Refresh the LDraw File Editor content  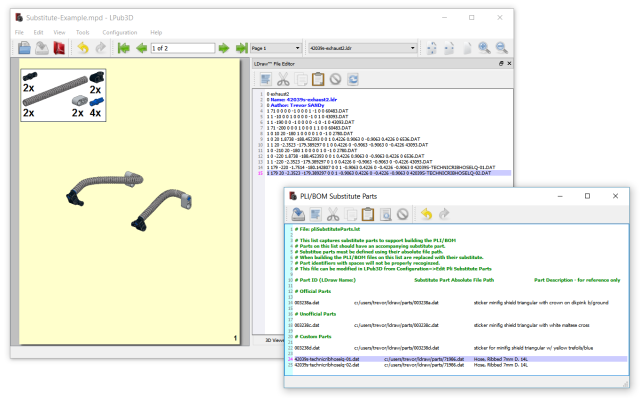point(353,79)
